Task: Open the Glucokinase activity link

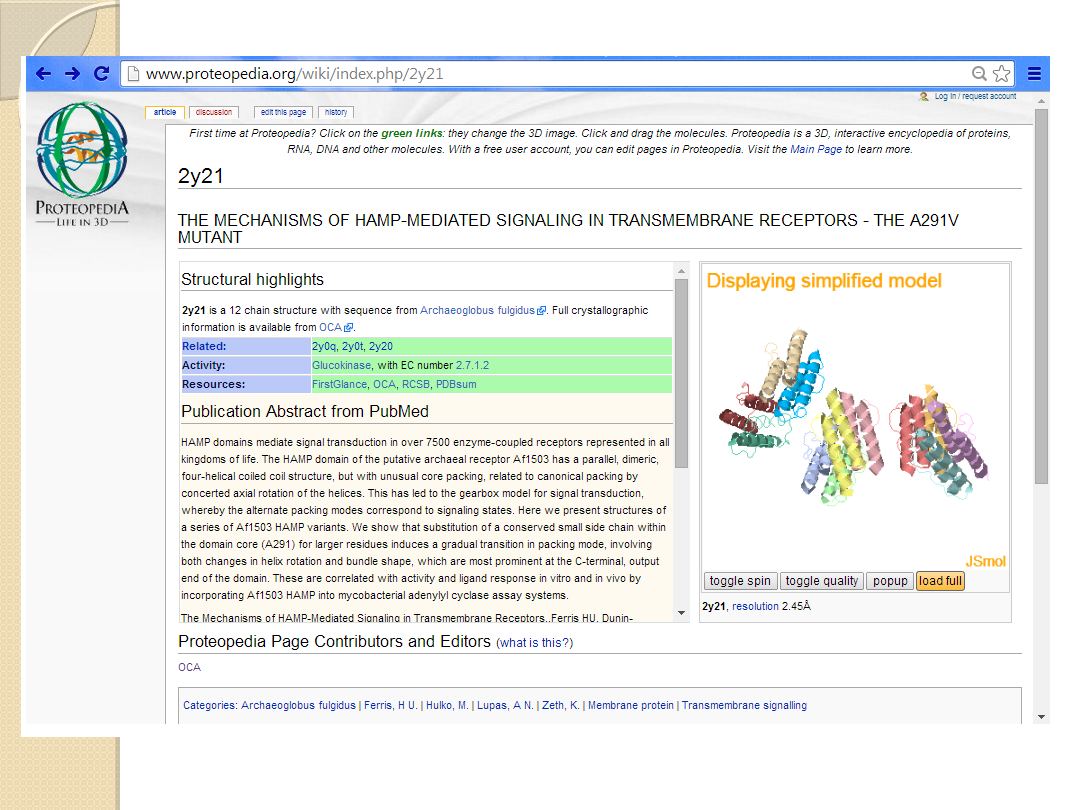Action: pyautogui.click(x=341, y=365)
